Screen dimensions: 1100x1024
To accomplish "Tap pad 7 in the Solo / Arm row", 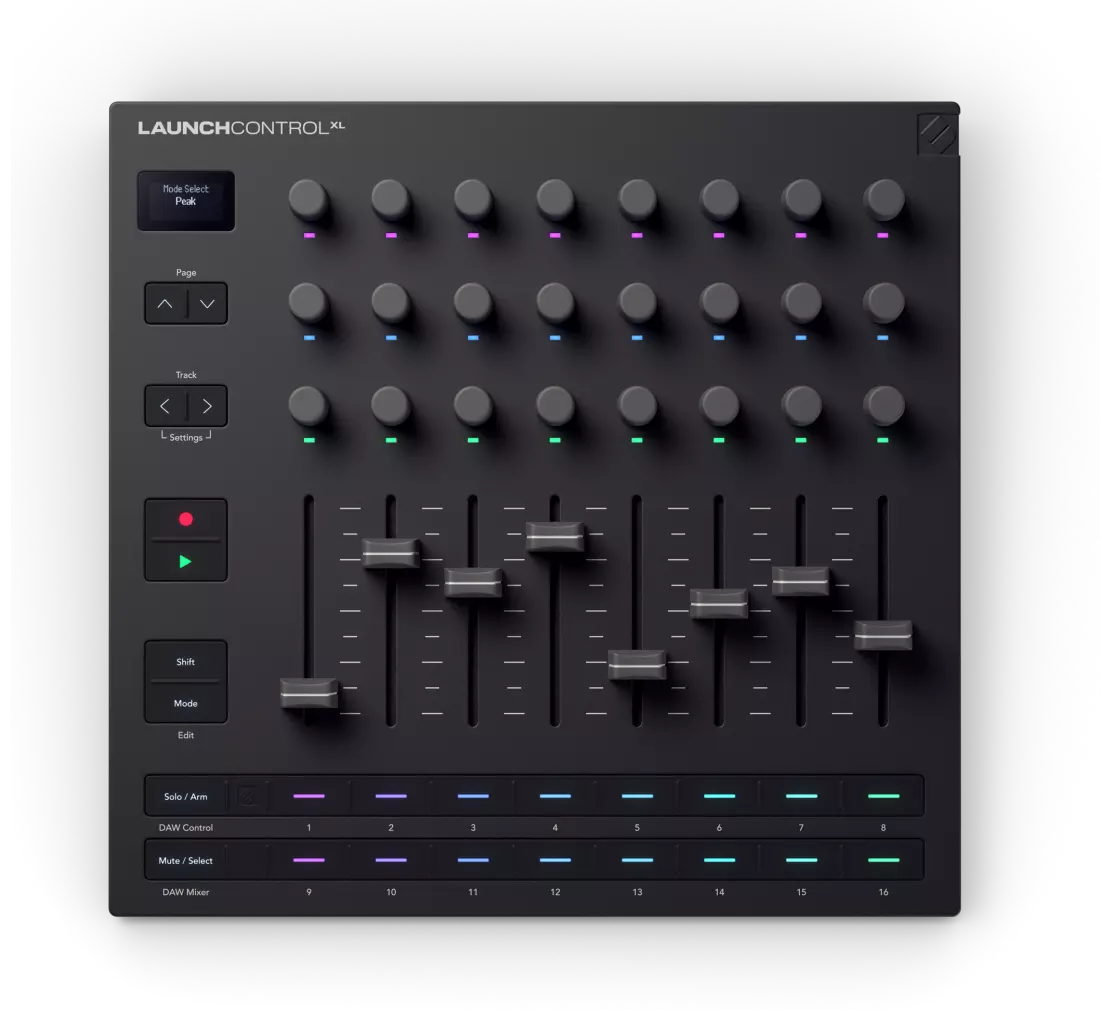I will point(801,796).
